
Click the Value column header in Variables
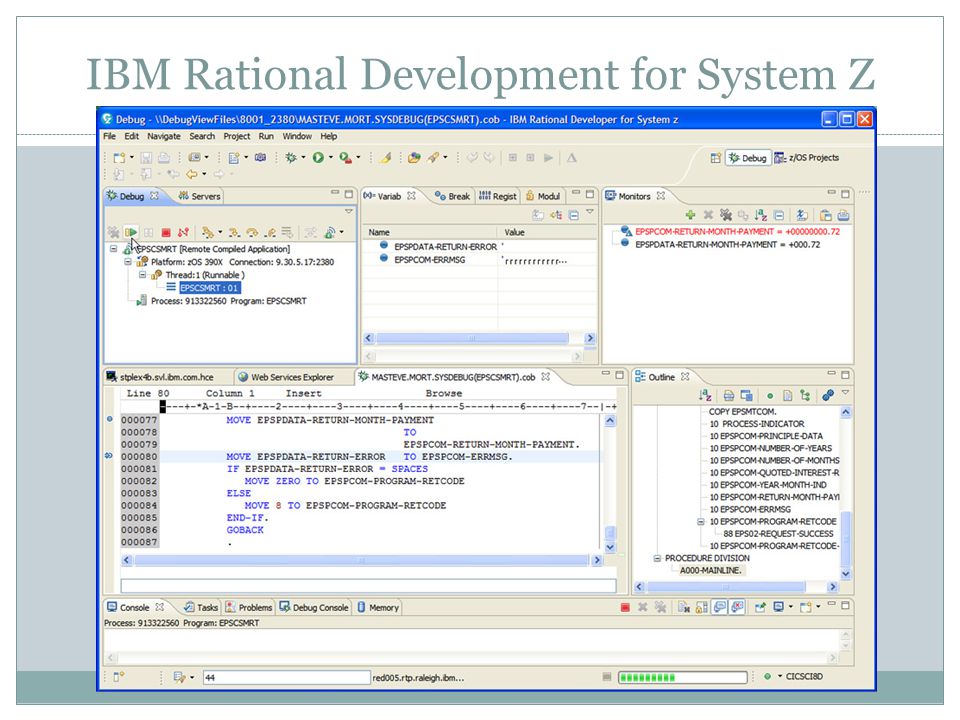pyautogui.click(x=548, y=232)
